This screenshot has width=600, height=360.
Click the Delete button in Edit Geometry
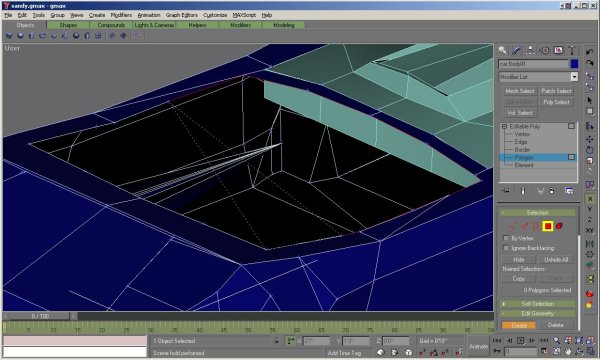(x=555, y=325)
